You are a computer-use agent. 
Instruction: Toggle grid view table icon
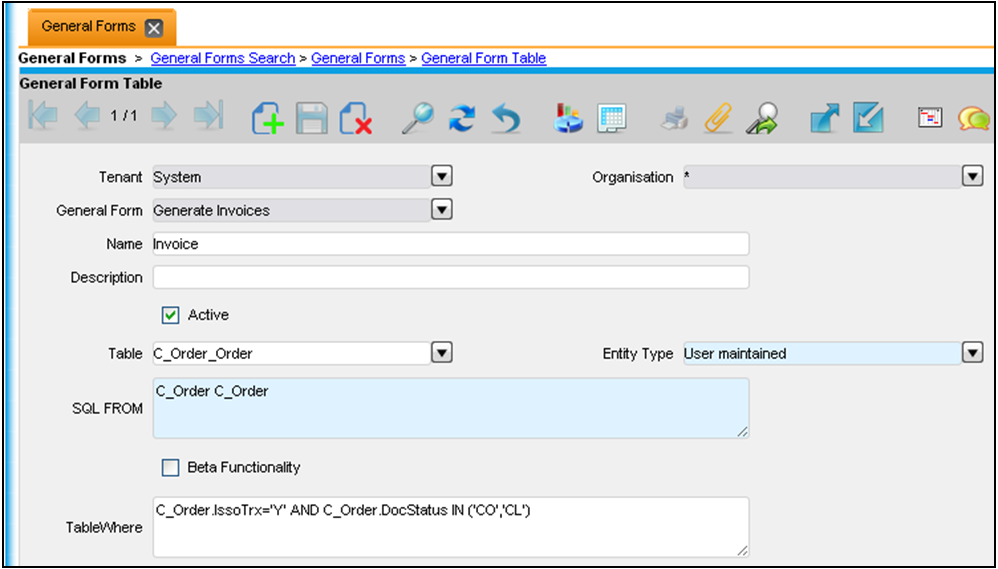click(x=612, y=118)
